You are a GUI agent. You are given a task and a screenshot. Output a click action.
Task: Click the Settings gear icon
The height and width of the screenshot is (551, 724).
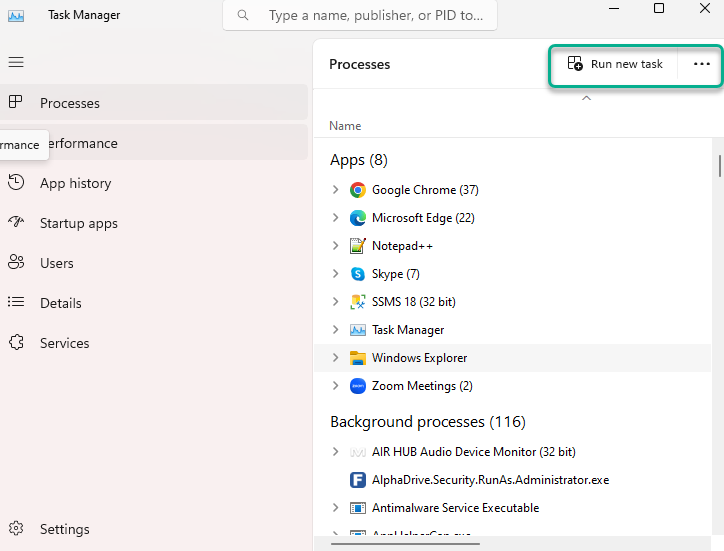pyautogui.click(x=16, y=528)
